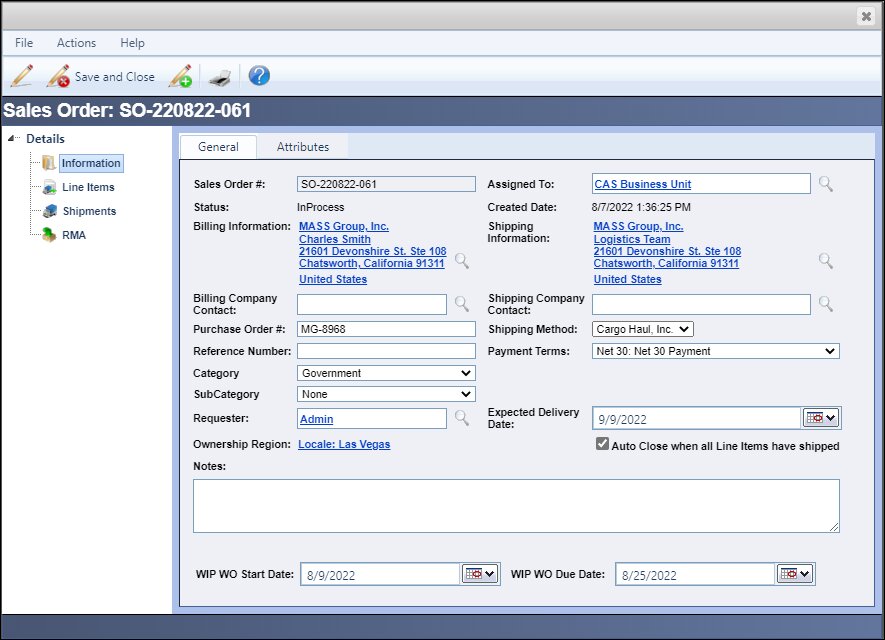This screenshot has height=640, width=885.
Task: Click the search magnifier next to Requester
Action: tap(461, 418)
